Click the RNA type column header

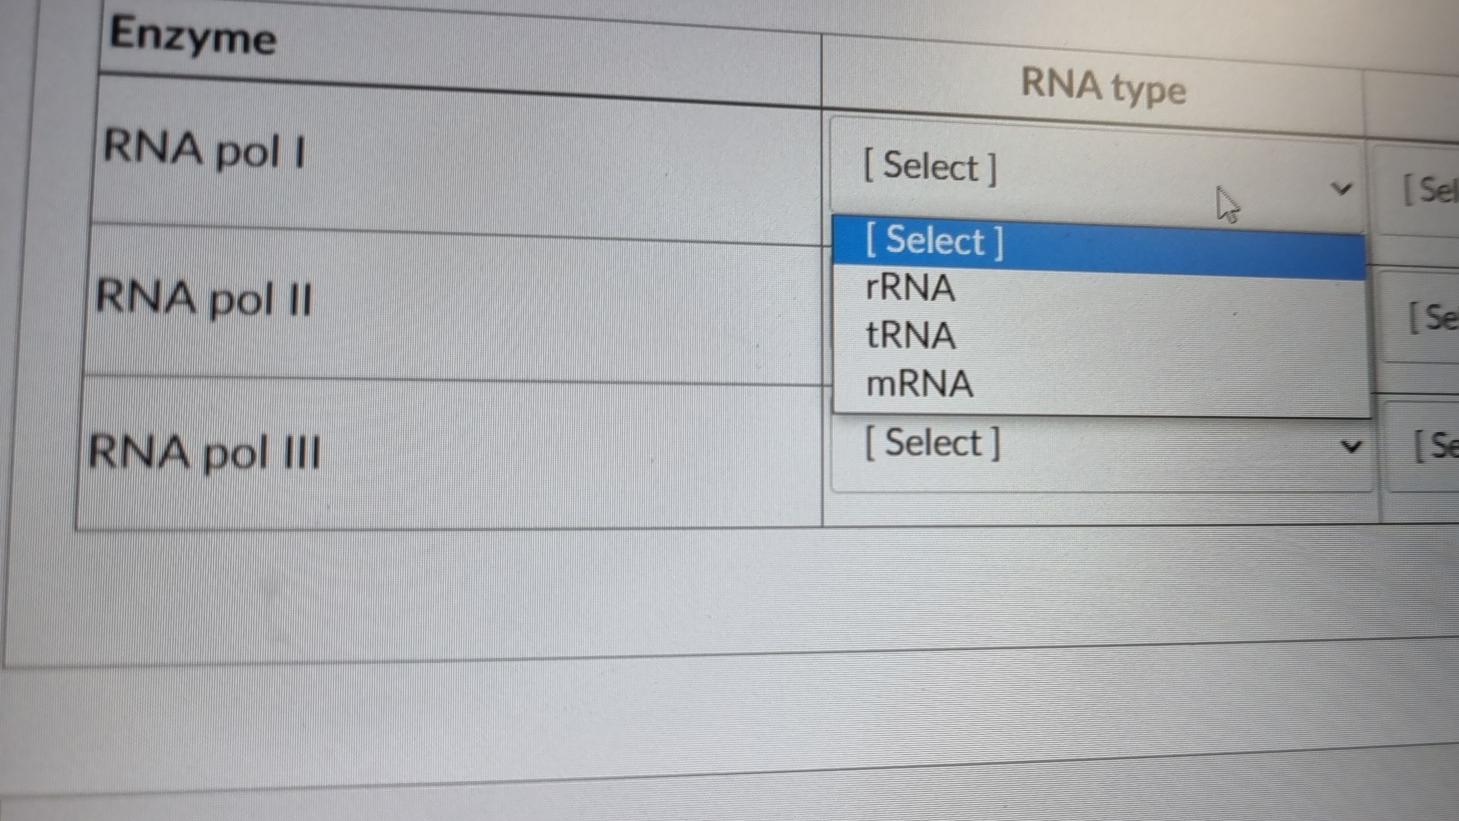pyautogui.click(x=1104, y=89)
